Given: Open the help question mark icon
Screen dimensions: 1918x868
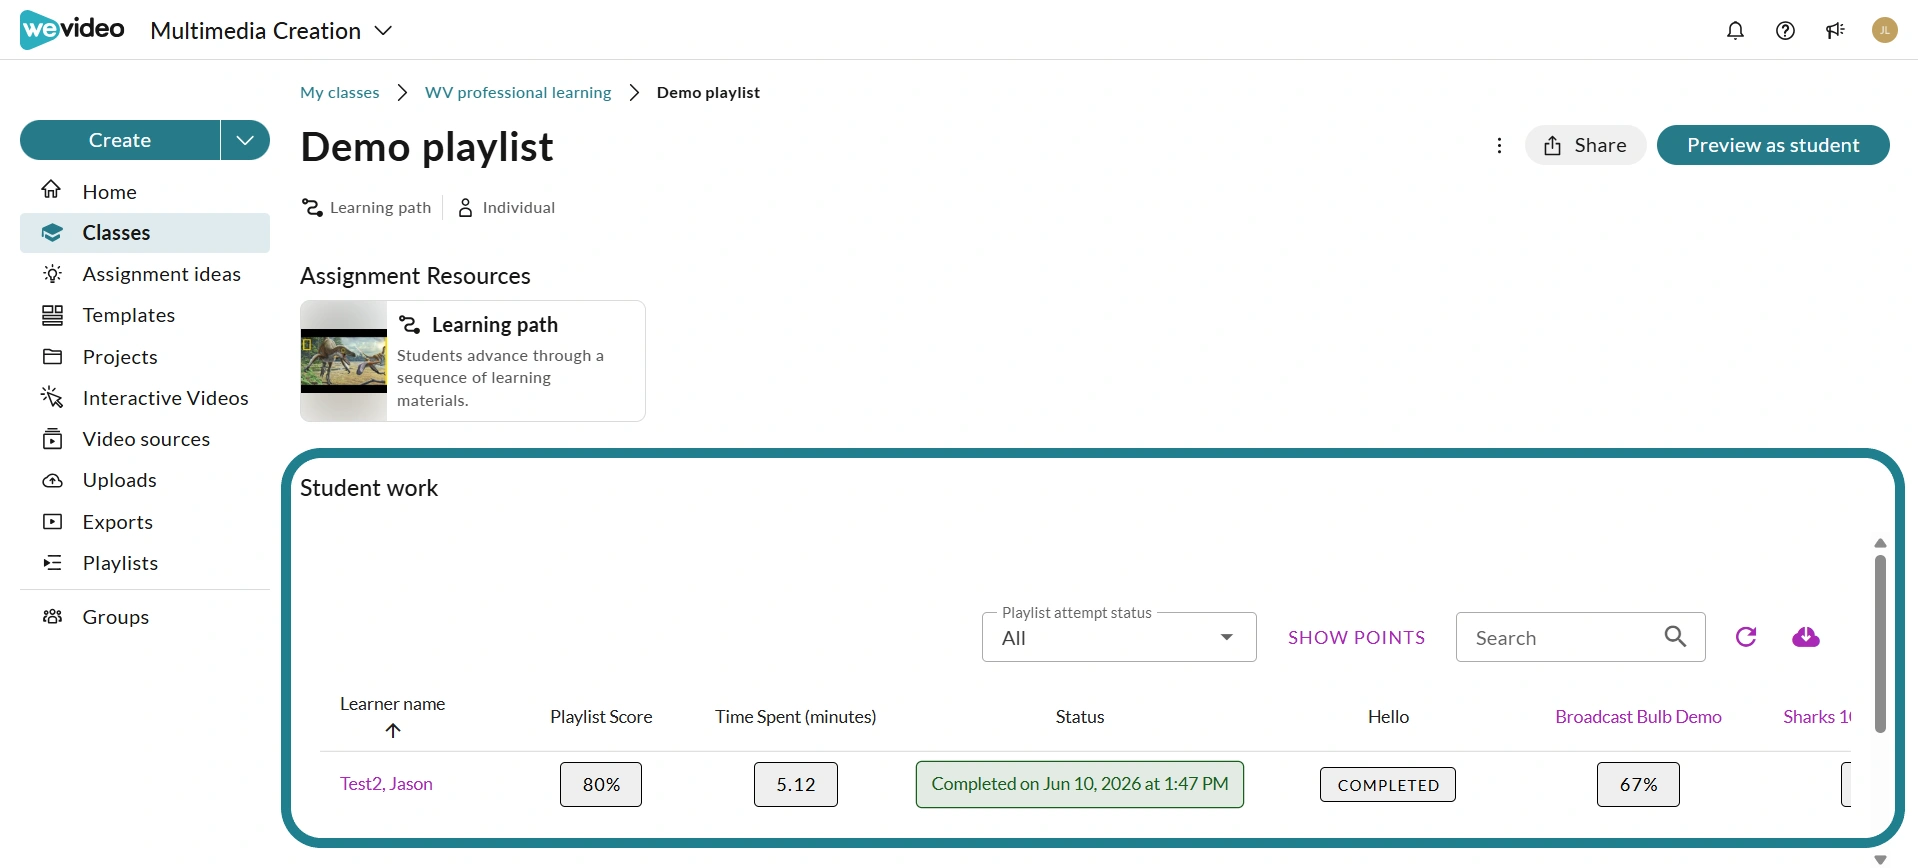Looking at the screenshot, I should [1785, 30].
